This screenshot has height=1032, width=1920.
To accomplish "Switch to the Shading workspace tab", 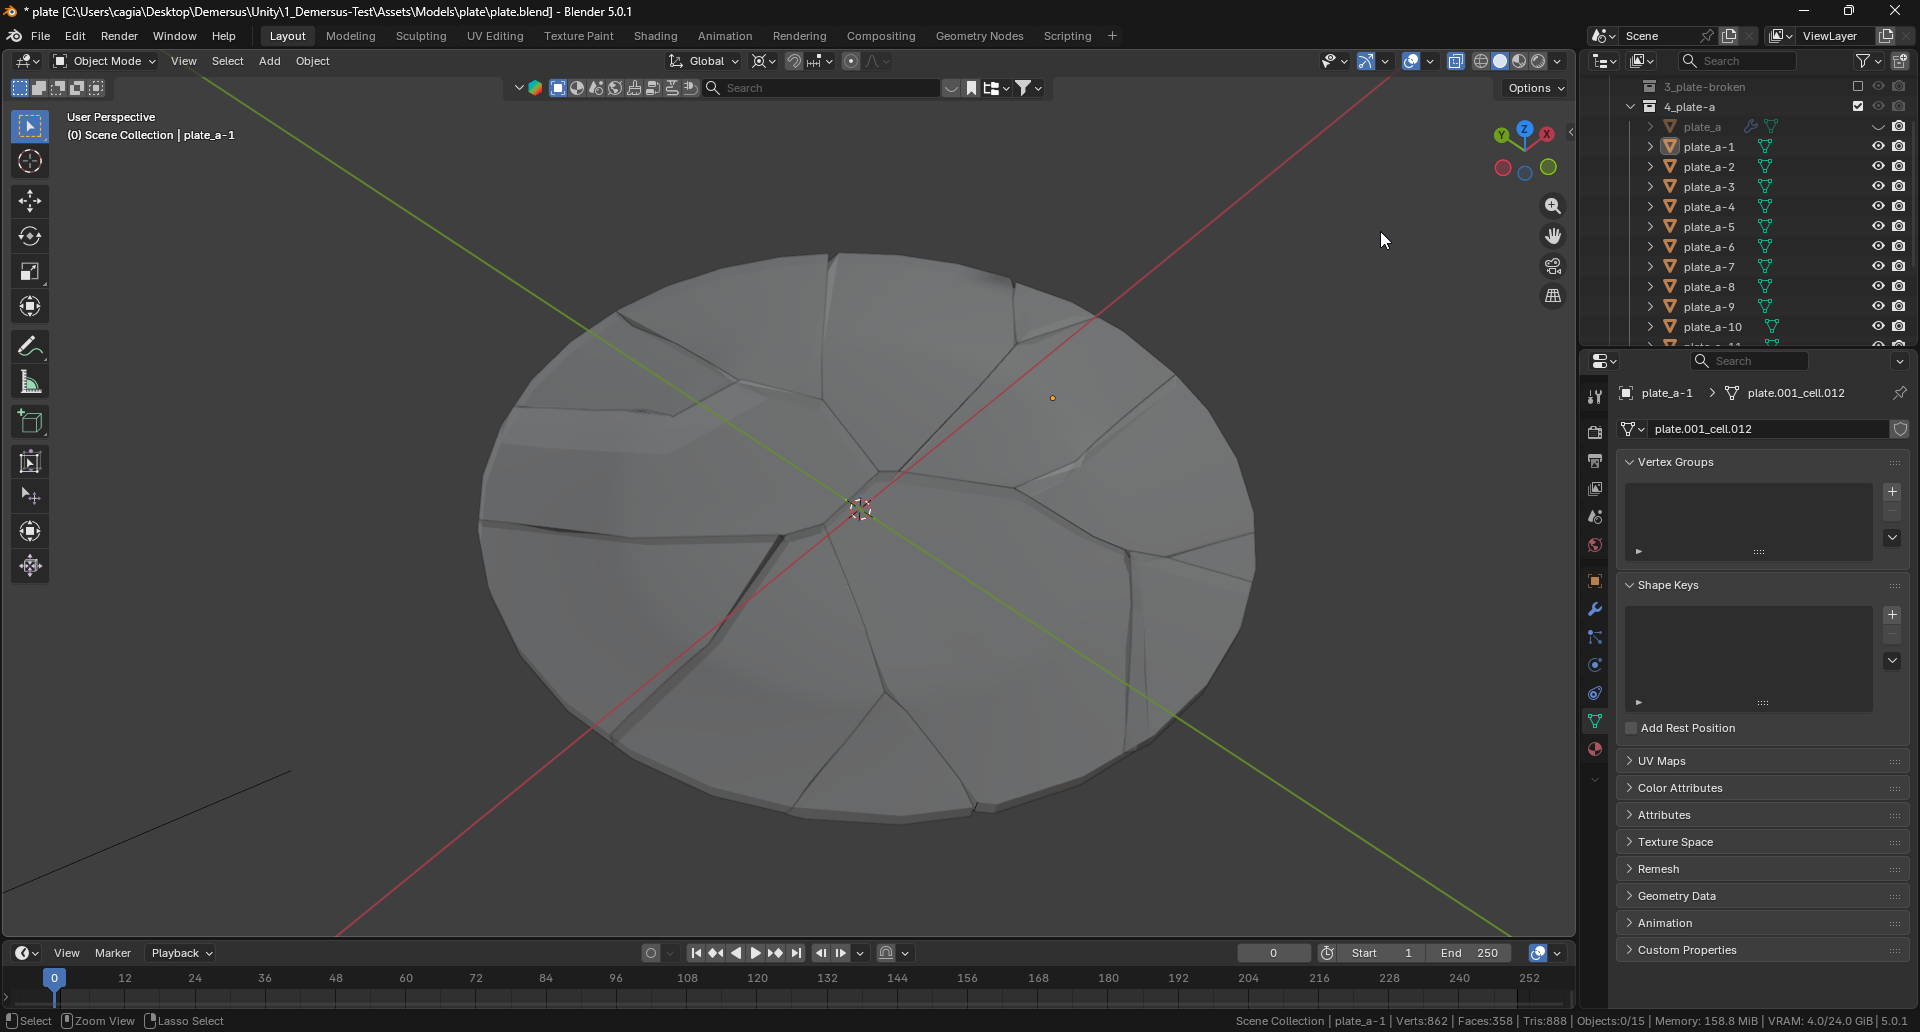I will coord(655,36).
